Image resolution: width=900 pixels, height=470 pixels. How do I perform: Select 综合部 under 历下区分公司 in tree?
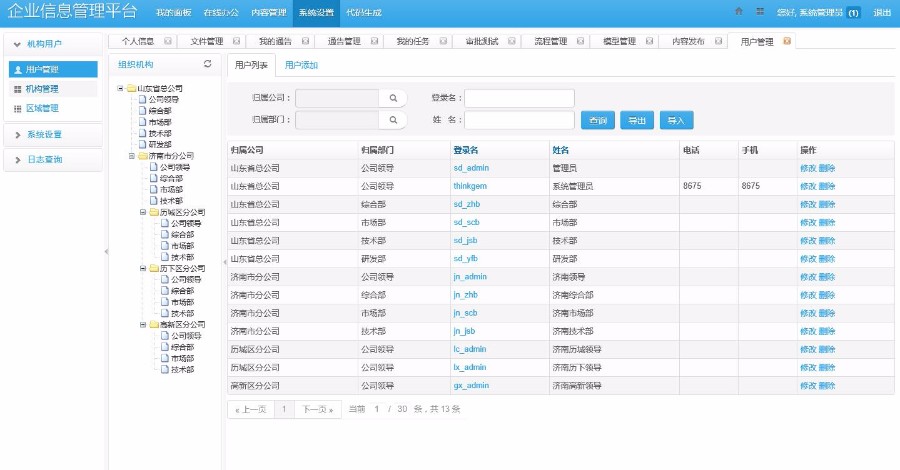point(183,291)
